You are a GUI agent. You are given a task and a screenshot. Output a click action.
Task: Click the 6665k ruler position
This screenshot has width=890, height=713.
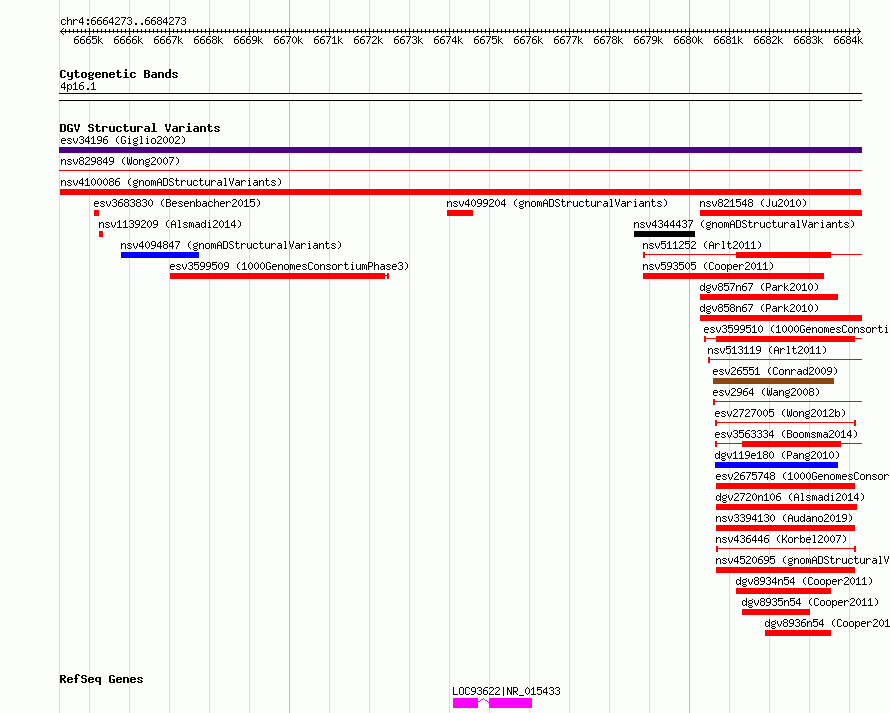(x=88, y=40)
